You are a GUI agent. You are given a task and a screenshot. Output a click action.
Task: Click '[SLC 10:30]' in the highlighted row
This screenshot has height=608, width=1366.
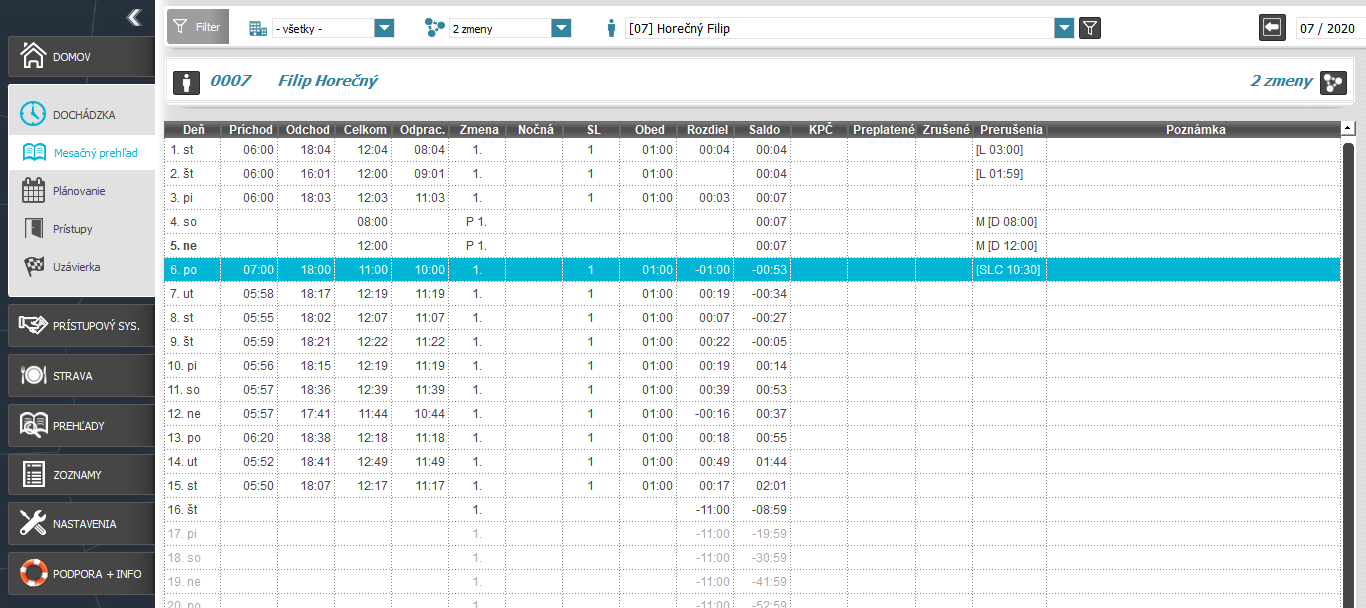coord(1007,270)
